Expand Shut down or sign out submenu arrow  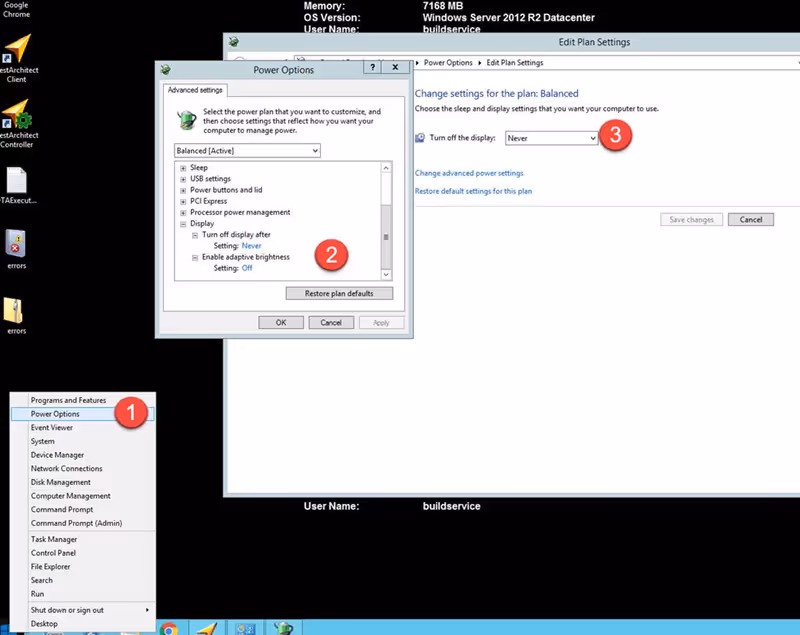pyautogui.click(x=147, y=610)
